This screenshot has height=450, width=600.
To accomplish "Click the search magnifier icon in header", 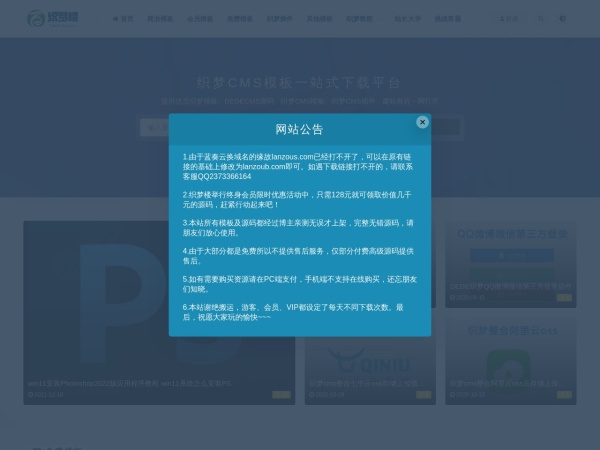I will [x=541, y=18].
